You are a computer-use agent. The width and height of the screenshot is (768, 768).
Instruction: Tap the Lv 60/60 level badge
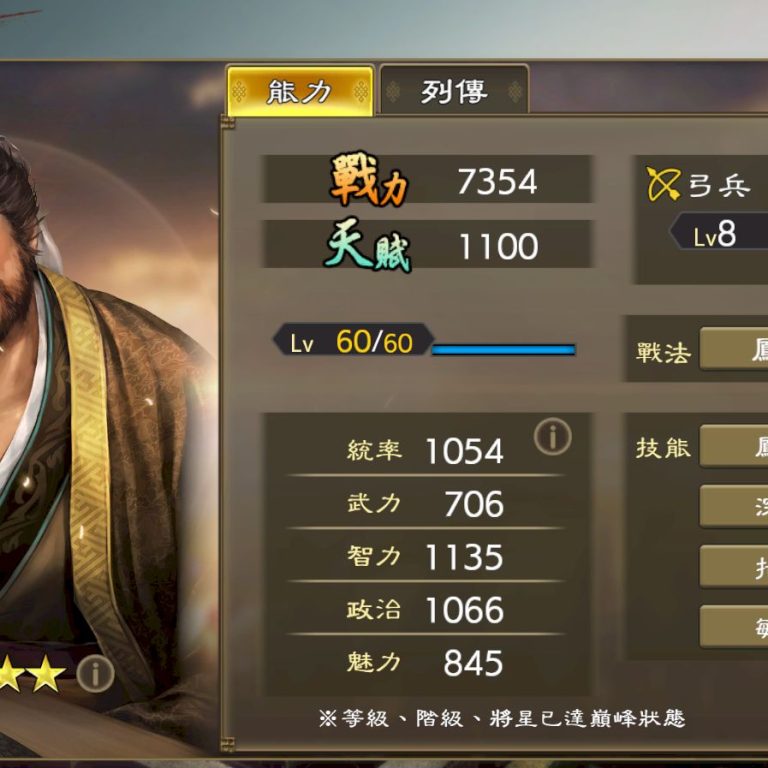point(354,340)
